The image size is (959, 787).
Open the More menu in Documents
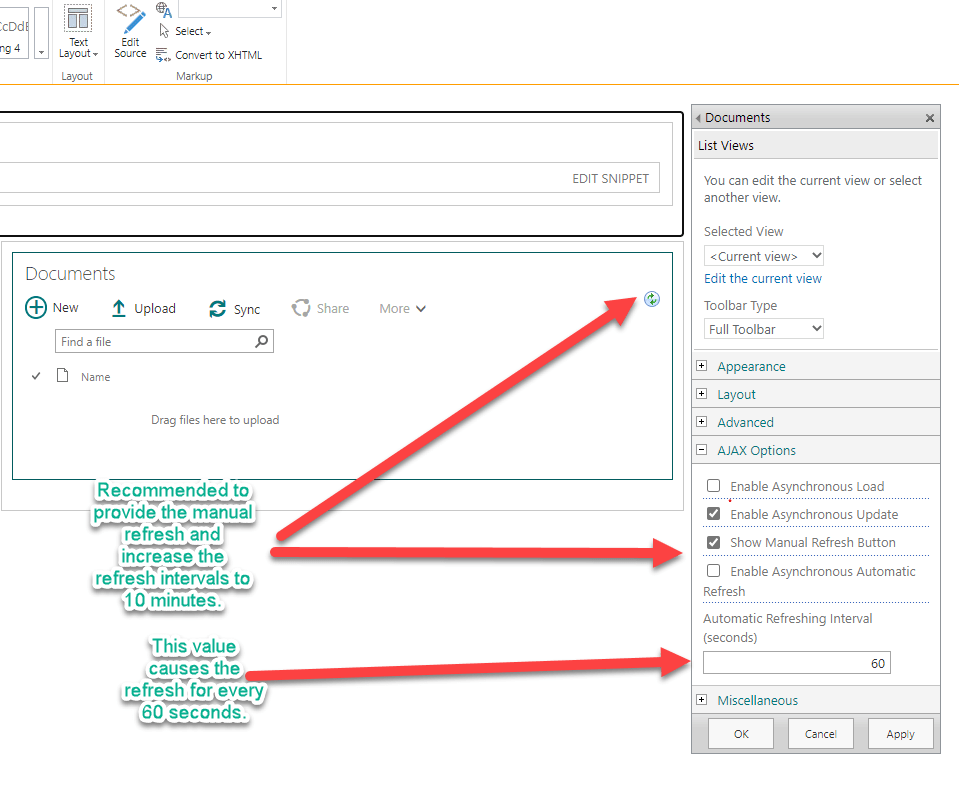(x=403, y=309)
